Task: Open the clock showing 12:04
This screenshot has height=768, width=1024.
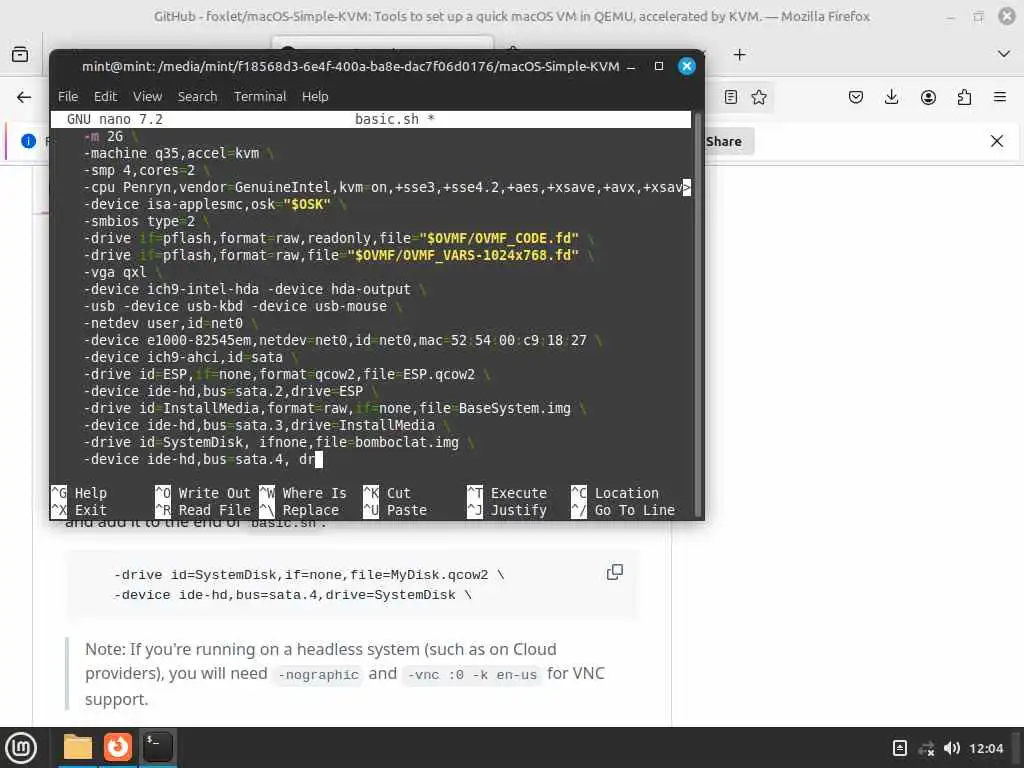Action: 986,748
